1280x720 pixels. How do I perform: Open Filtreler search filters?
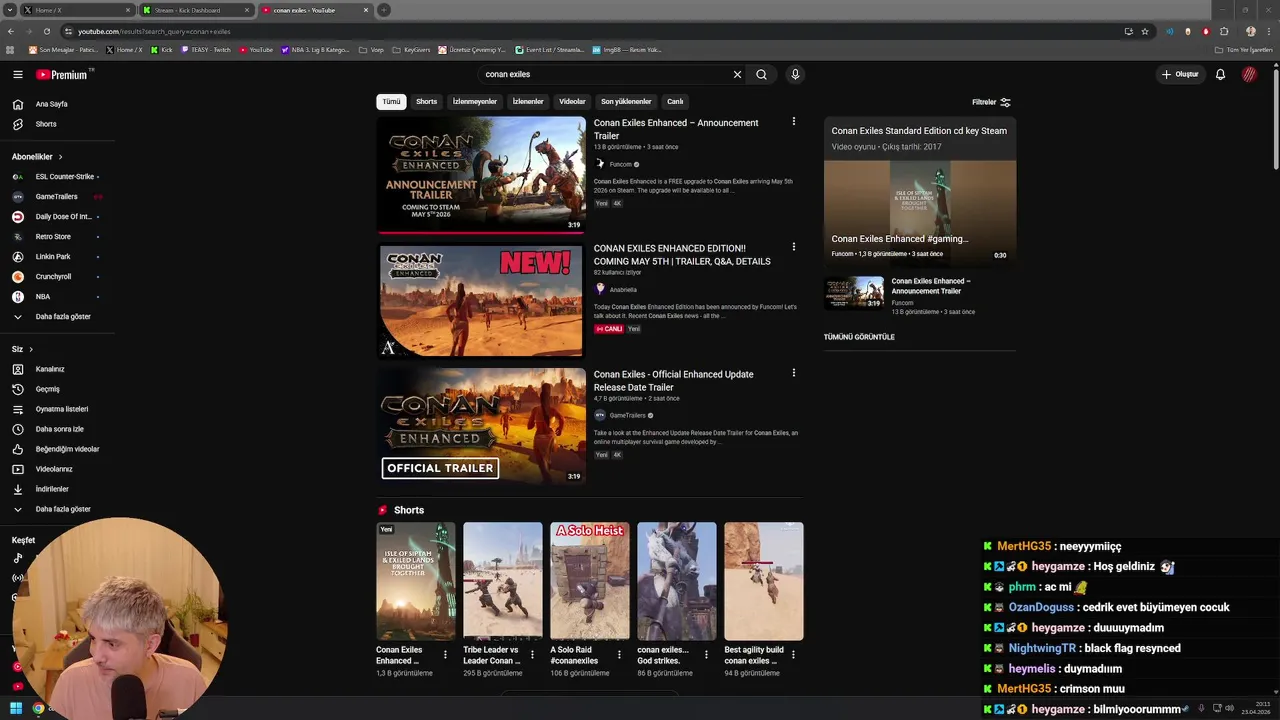[991, 102]
